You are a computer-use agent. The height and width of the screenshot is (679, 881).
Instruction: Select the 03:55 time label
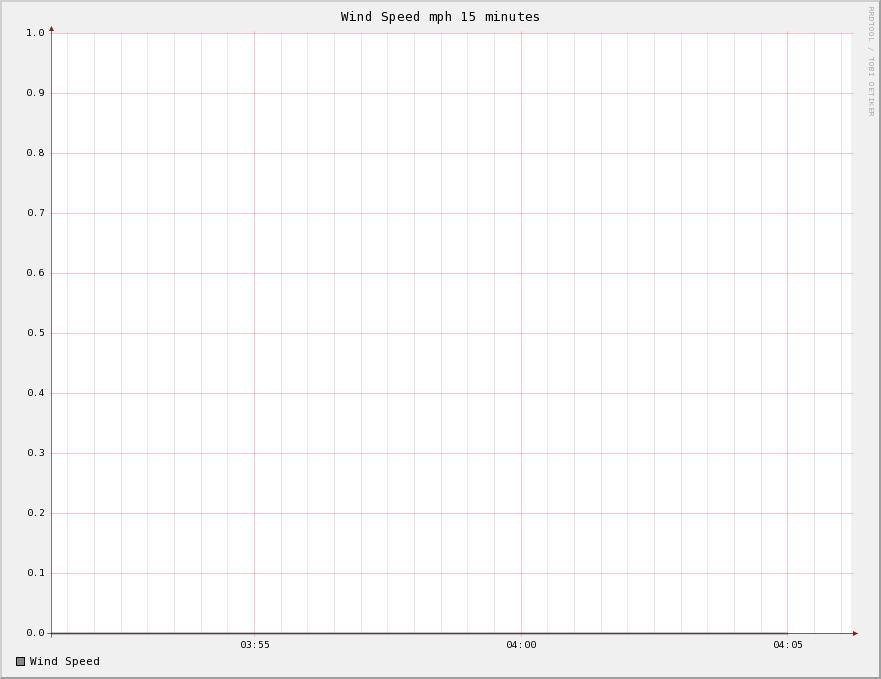[x=254, y=645]
